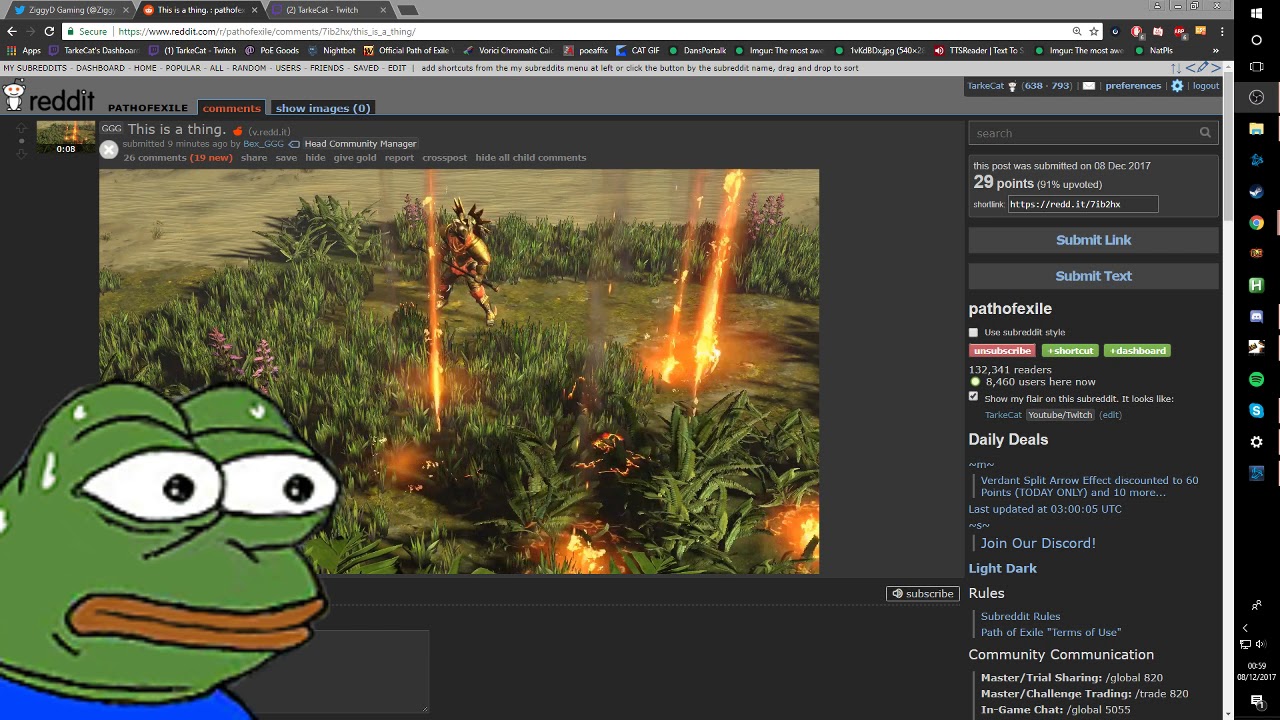Open the PoE Goods bookmark
Image resolution: width=1280 pixels, height=720 pixels.
pyautogui.click(x=272, y=50)
